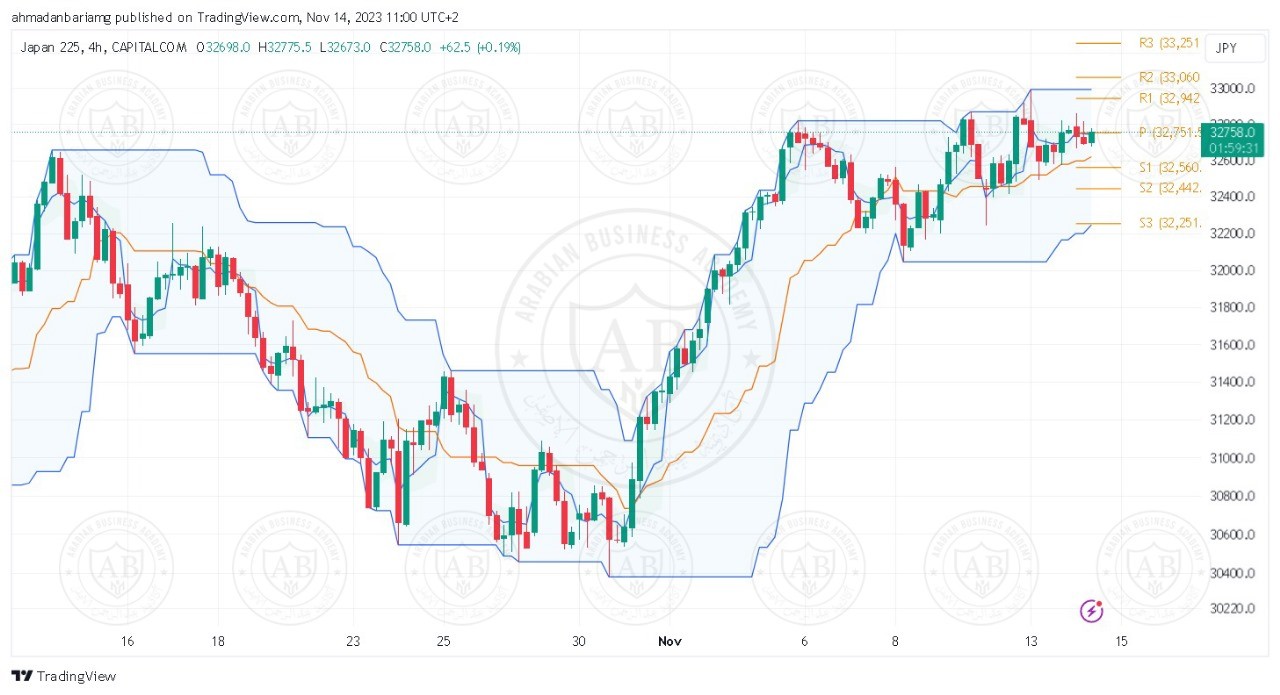Click the TradingView logo at bottom left
The height and width of the screenshot is (695, 1280).
click(64, 676)
